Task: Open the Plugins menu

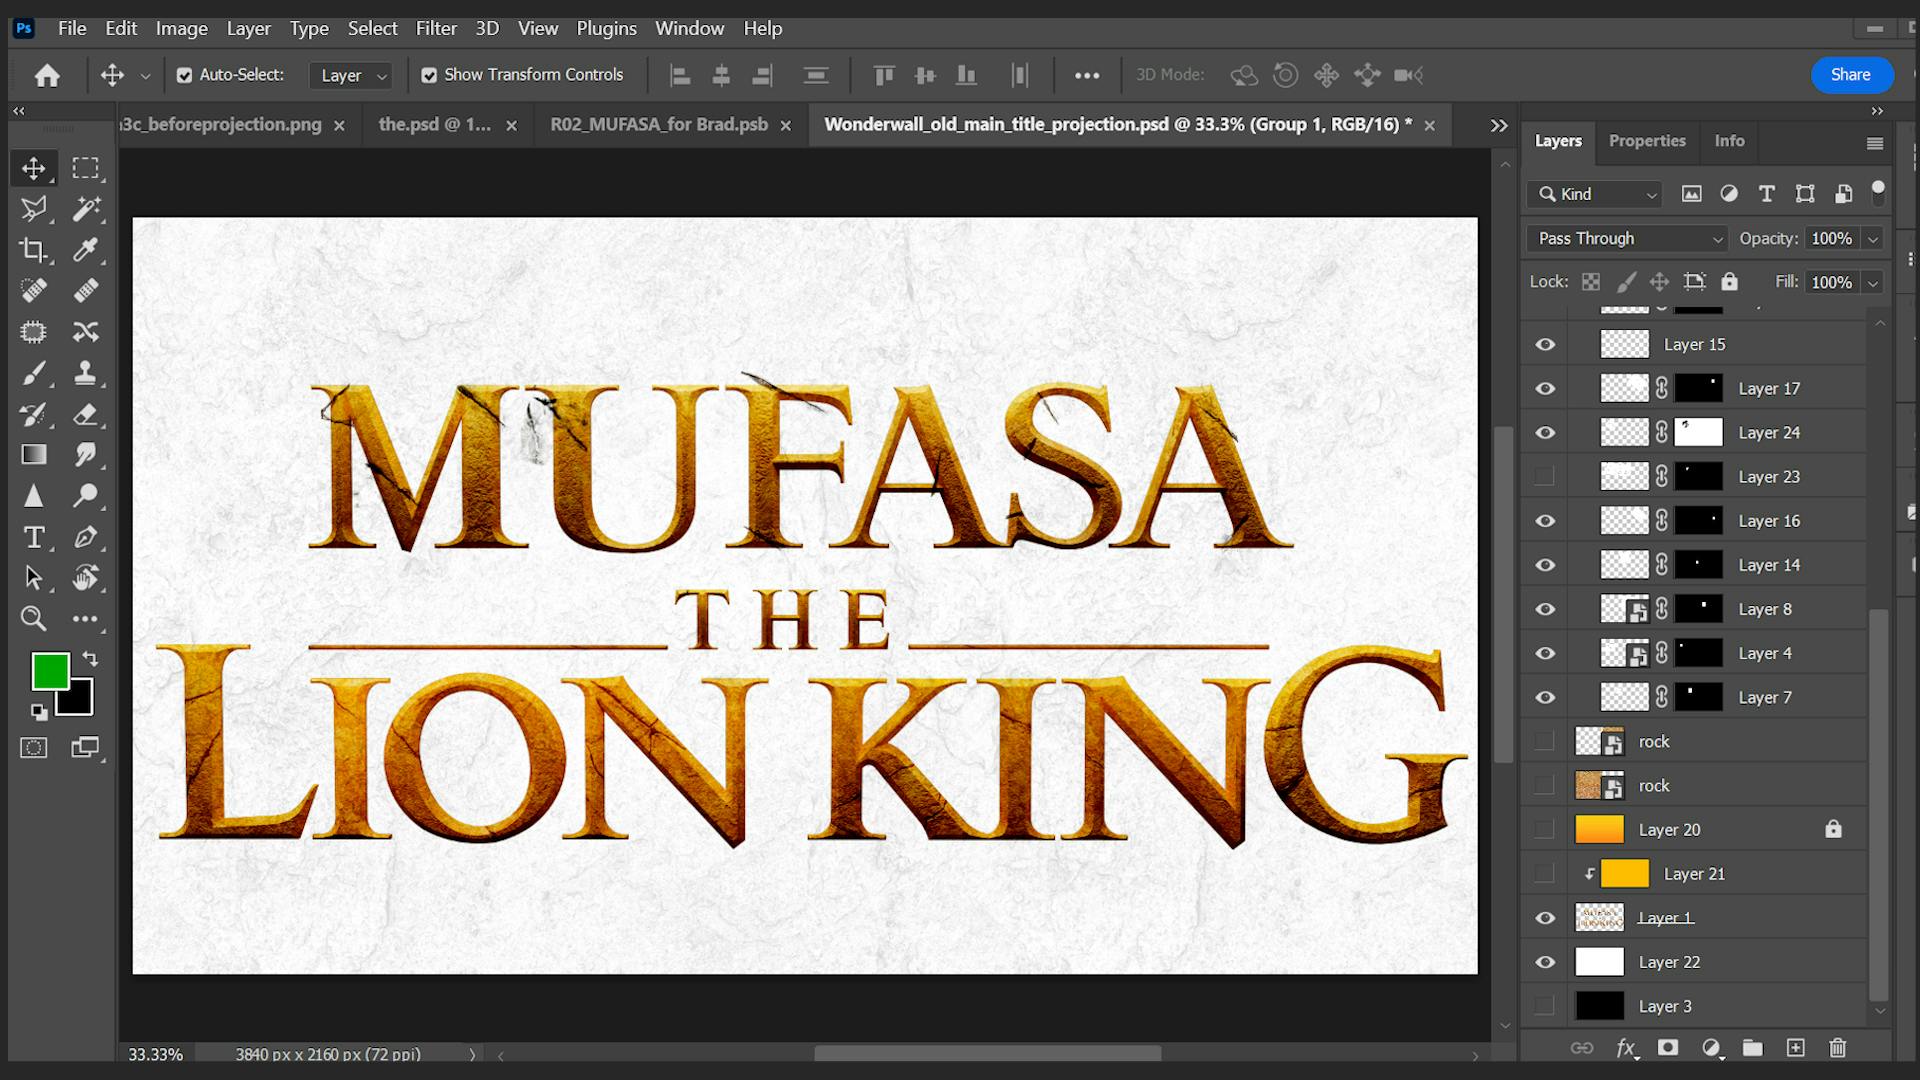Action: tap(606, 29)
